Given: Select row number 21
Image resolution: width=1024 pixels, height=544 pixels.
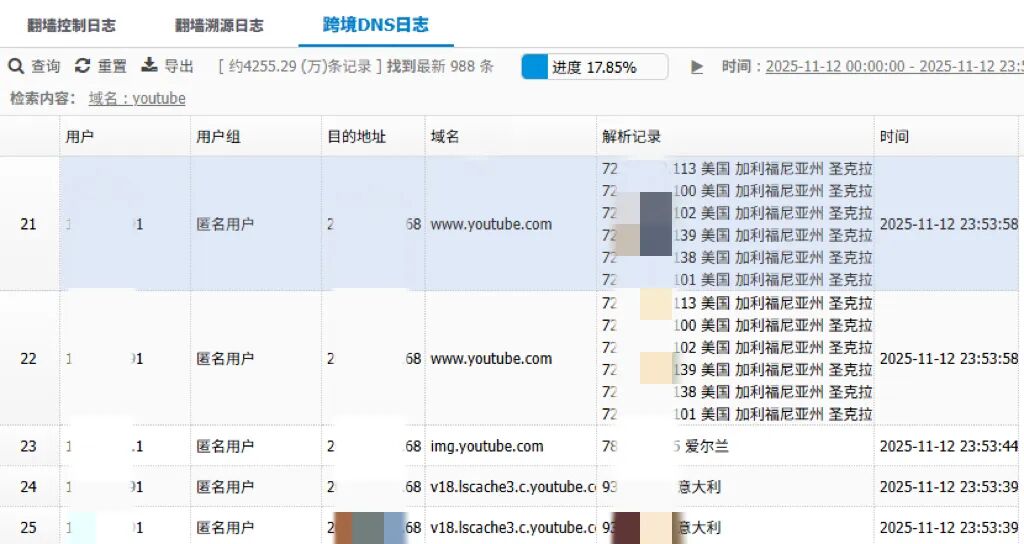Looking at the screenshot, I should [x=28, y=224].
